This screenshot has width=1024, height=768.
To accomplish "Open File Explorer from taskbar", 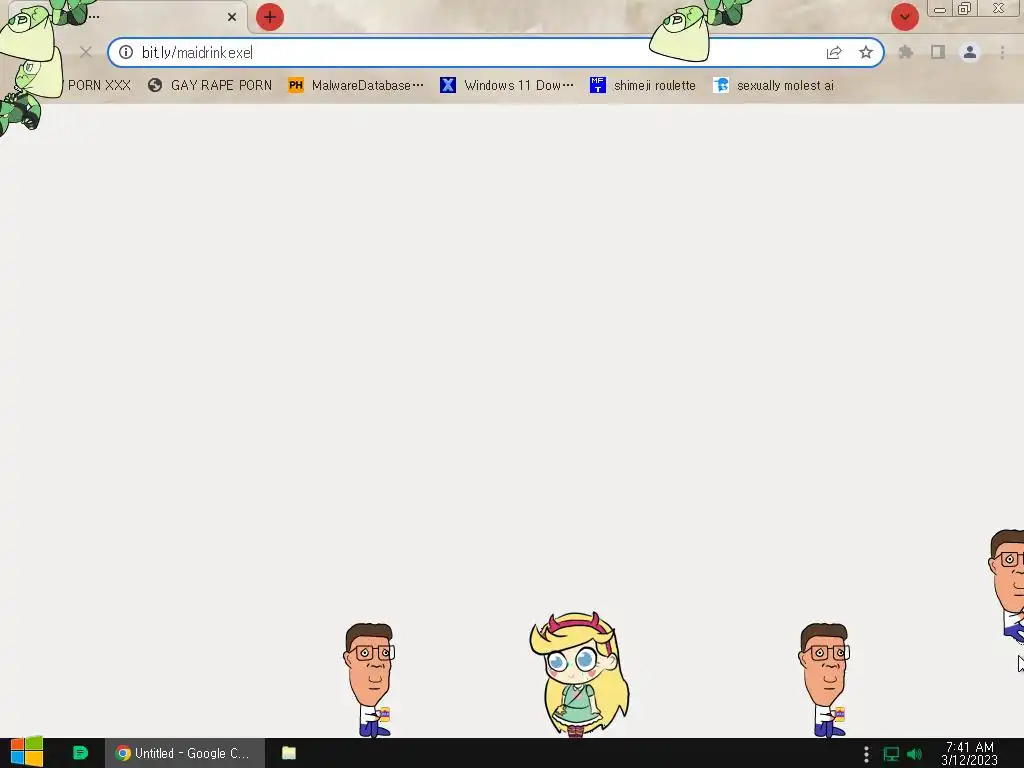I will tap(289, 753).
